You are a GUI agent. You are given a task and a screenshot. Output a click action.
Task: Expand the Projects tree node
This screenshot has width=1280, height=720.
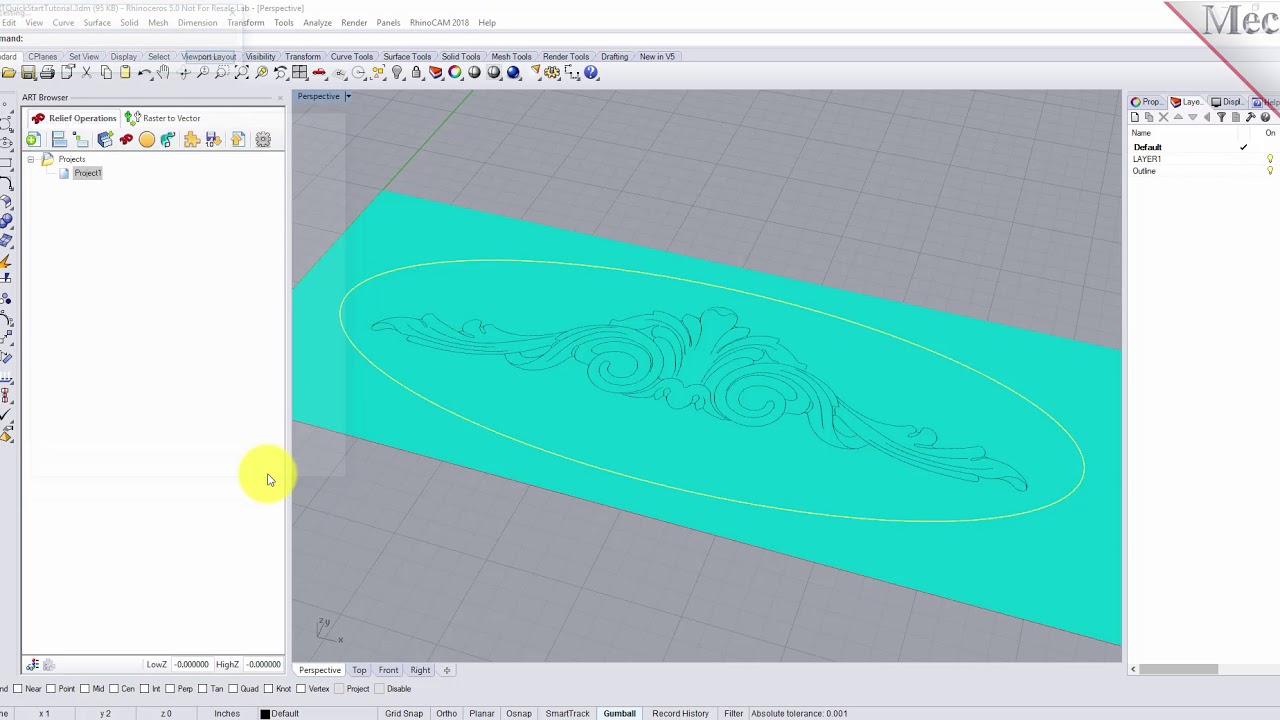tap(31, 160)
